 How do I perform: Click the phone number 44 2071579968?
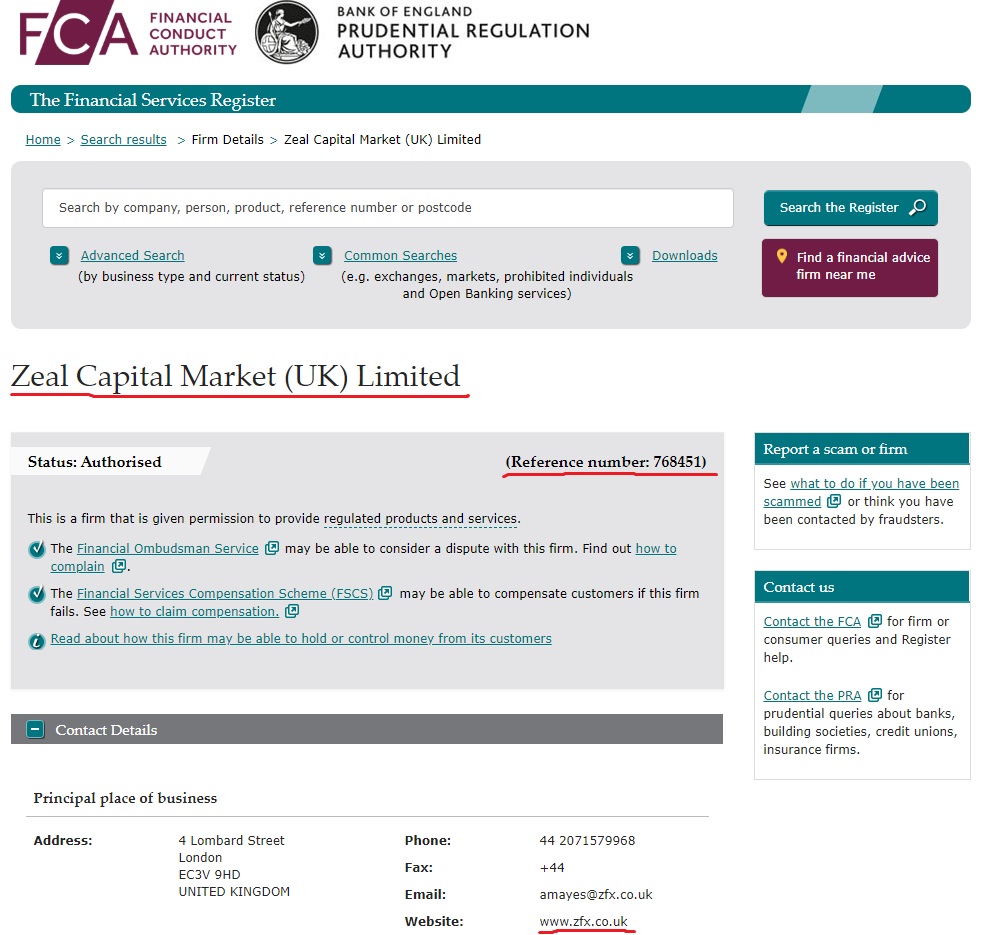coord(587,840)
